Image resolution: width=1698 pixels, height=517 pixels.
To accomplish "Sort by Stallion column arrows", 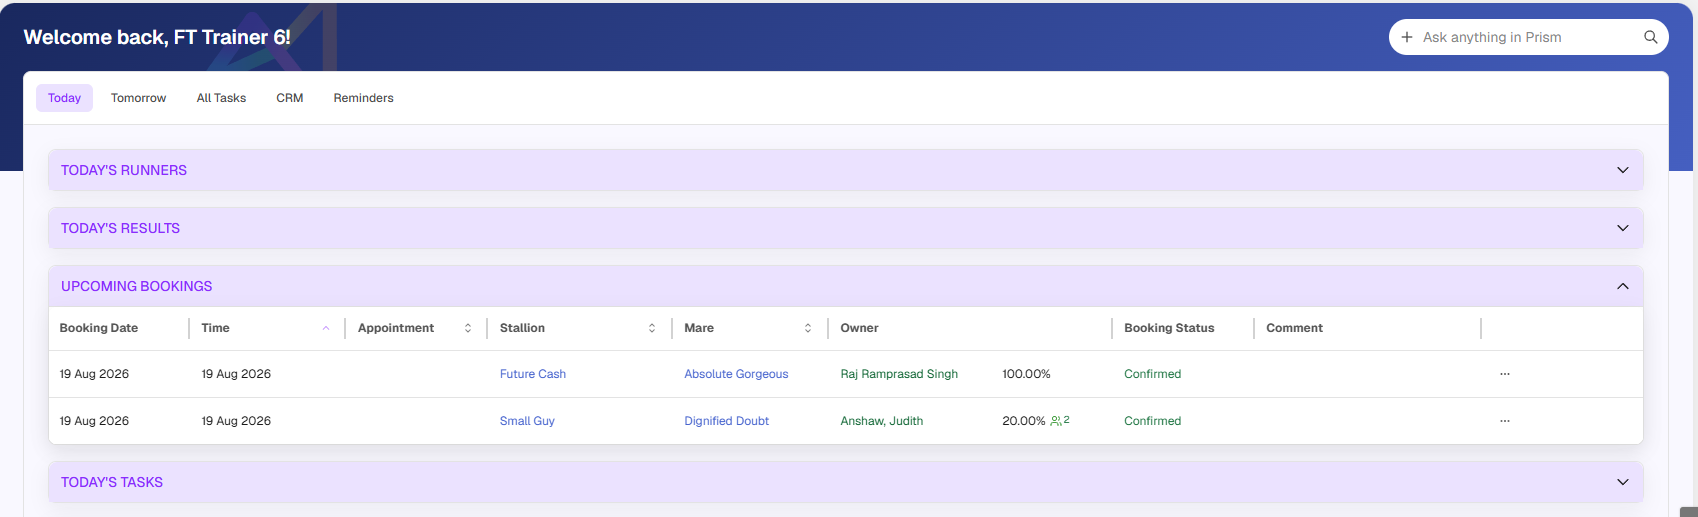I will 652,328.
